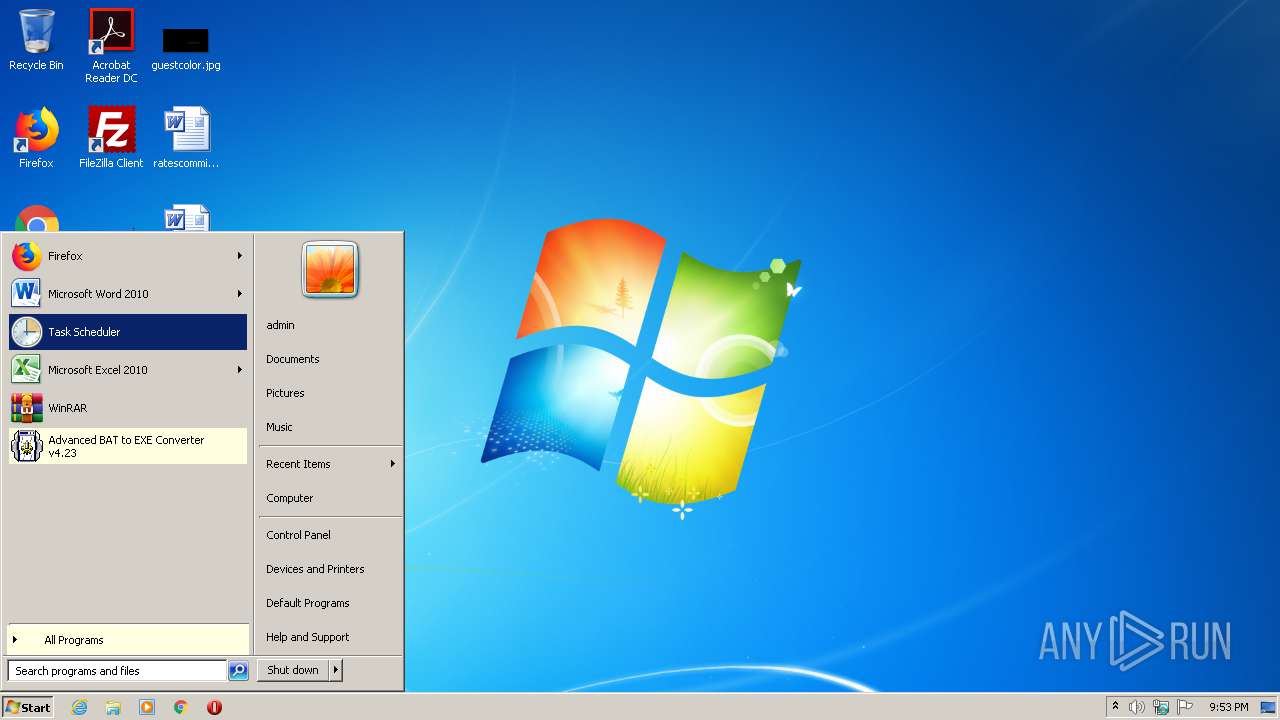
Task: Click the Microsoft Excel 2010 icon in the Start menu
Action: [x=27, y=370]
